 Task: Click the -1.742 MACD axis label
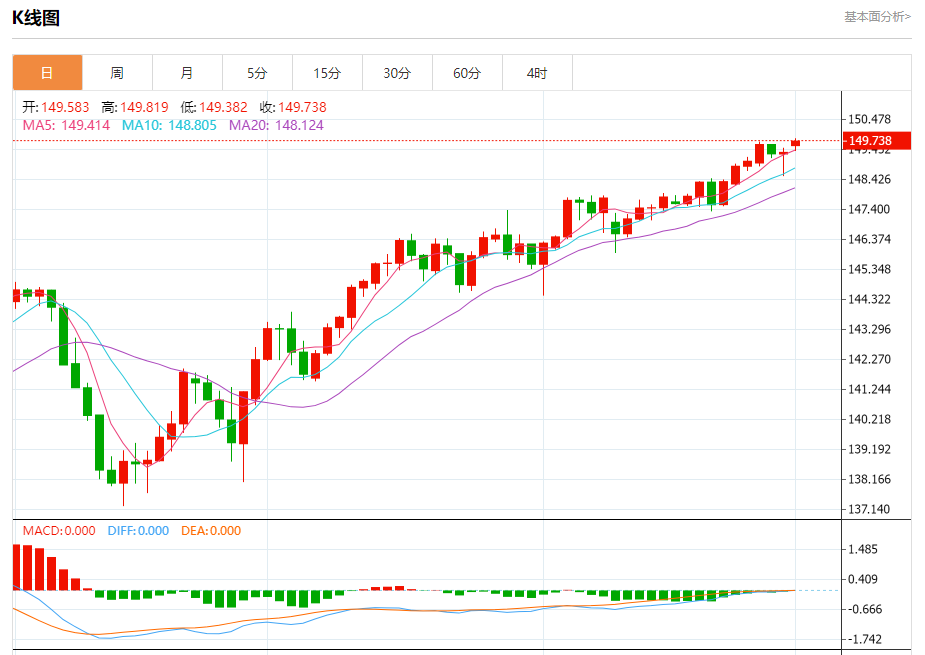[x=864, y=639]
